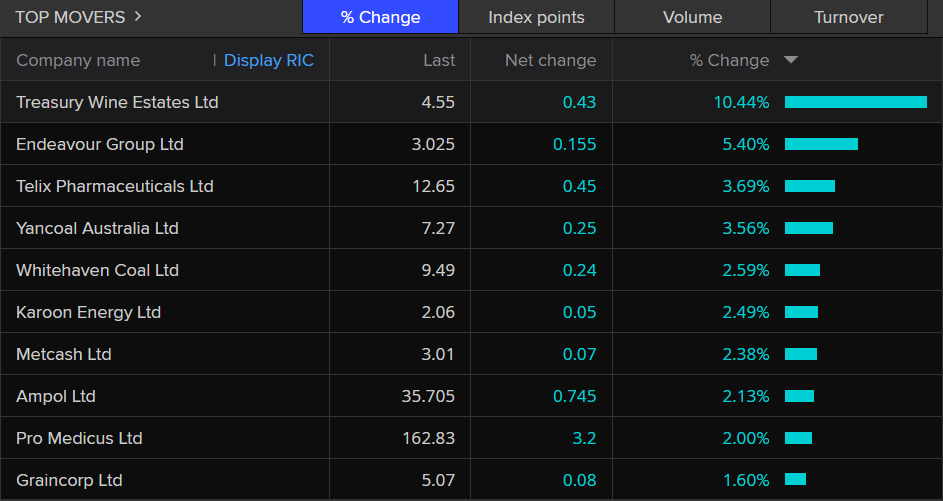Click last price 35.705
Viewport: 943px width, 501px height.
point(428,396)
